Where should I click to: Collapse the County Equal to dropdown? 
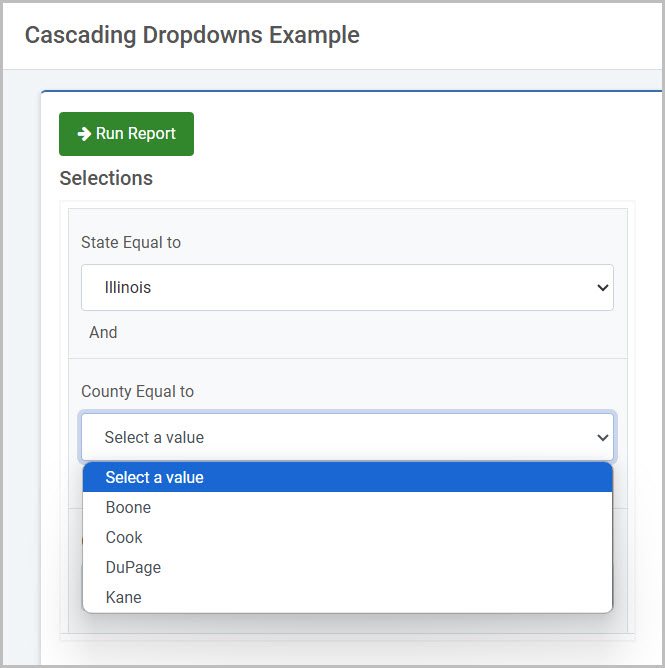[x=347, y=437]
